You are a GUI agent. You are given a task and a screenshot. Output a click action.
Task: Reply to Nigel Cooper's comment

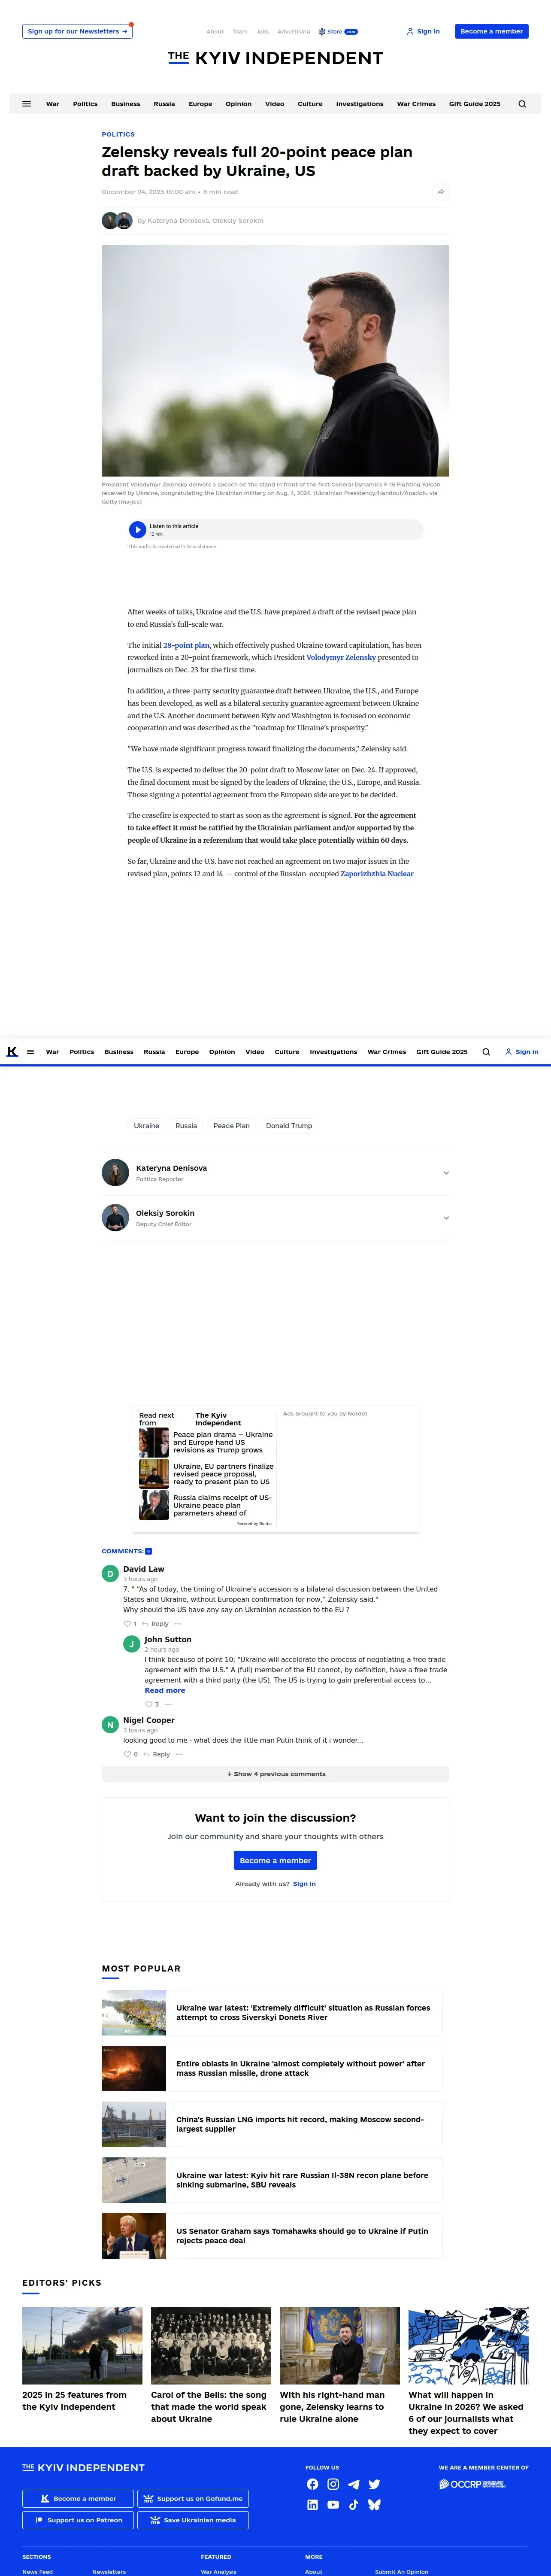coord(157,1754)
